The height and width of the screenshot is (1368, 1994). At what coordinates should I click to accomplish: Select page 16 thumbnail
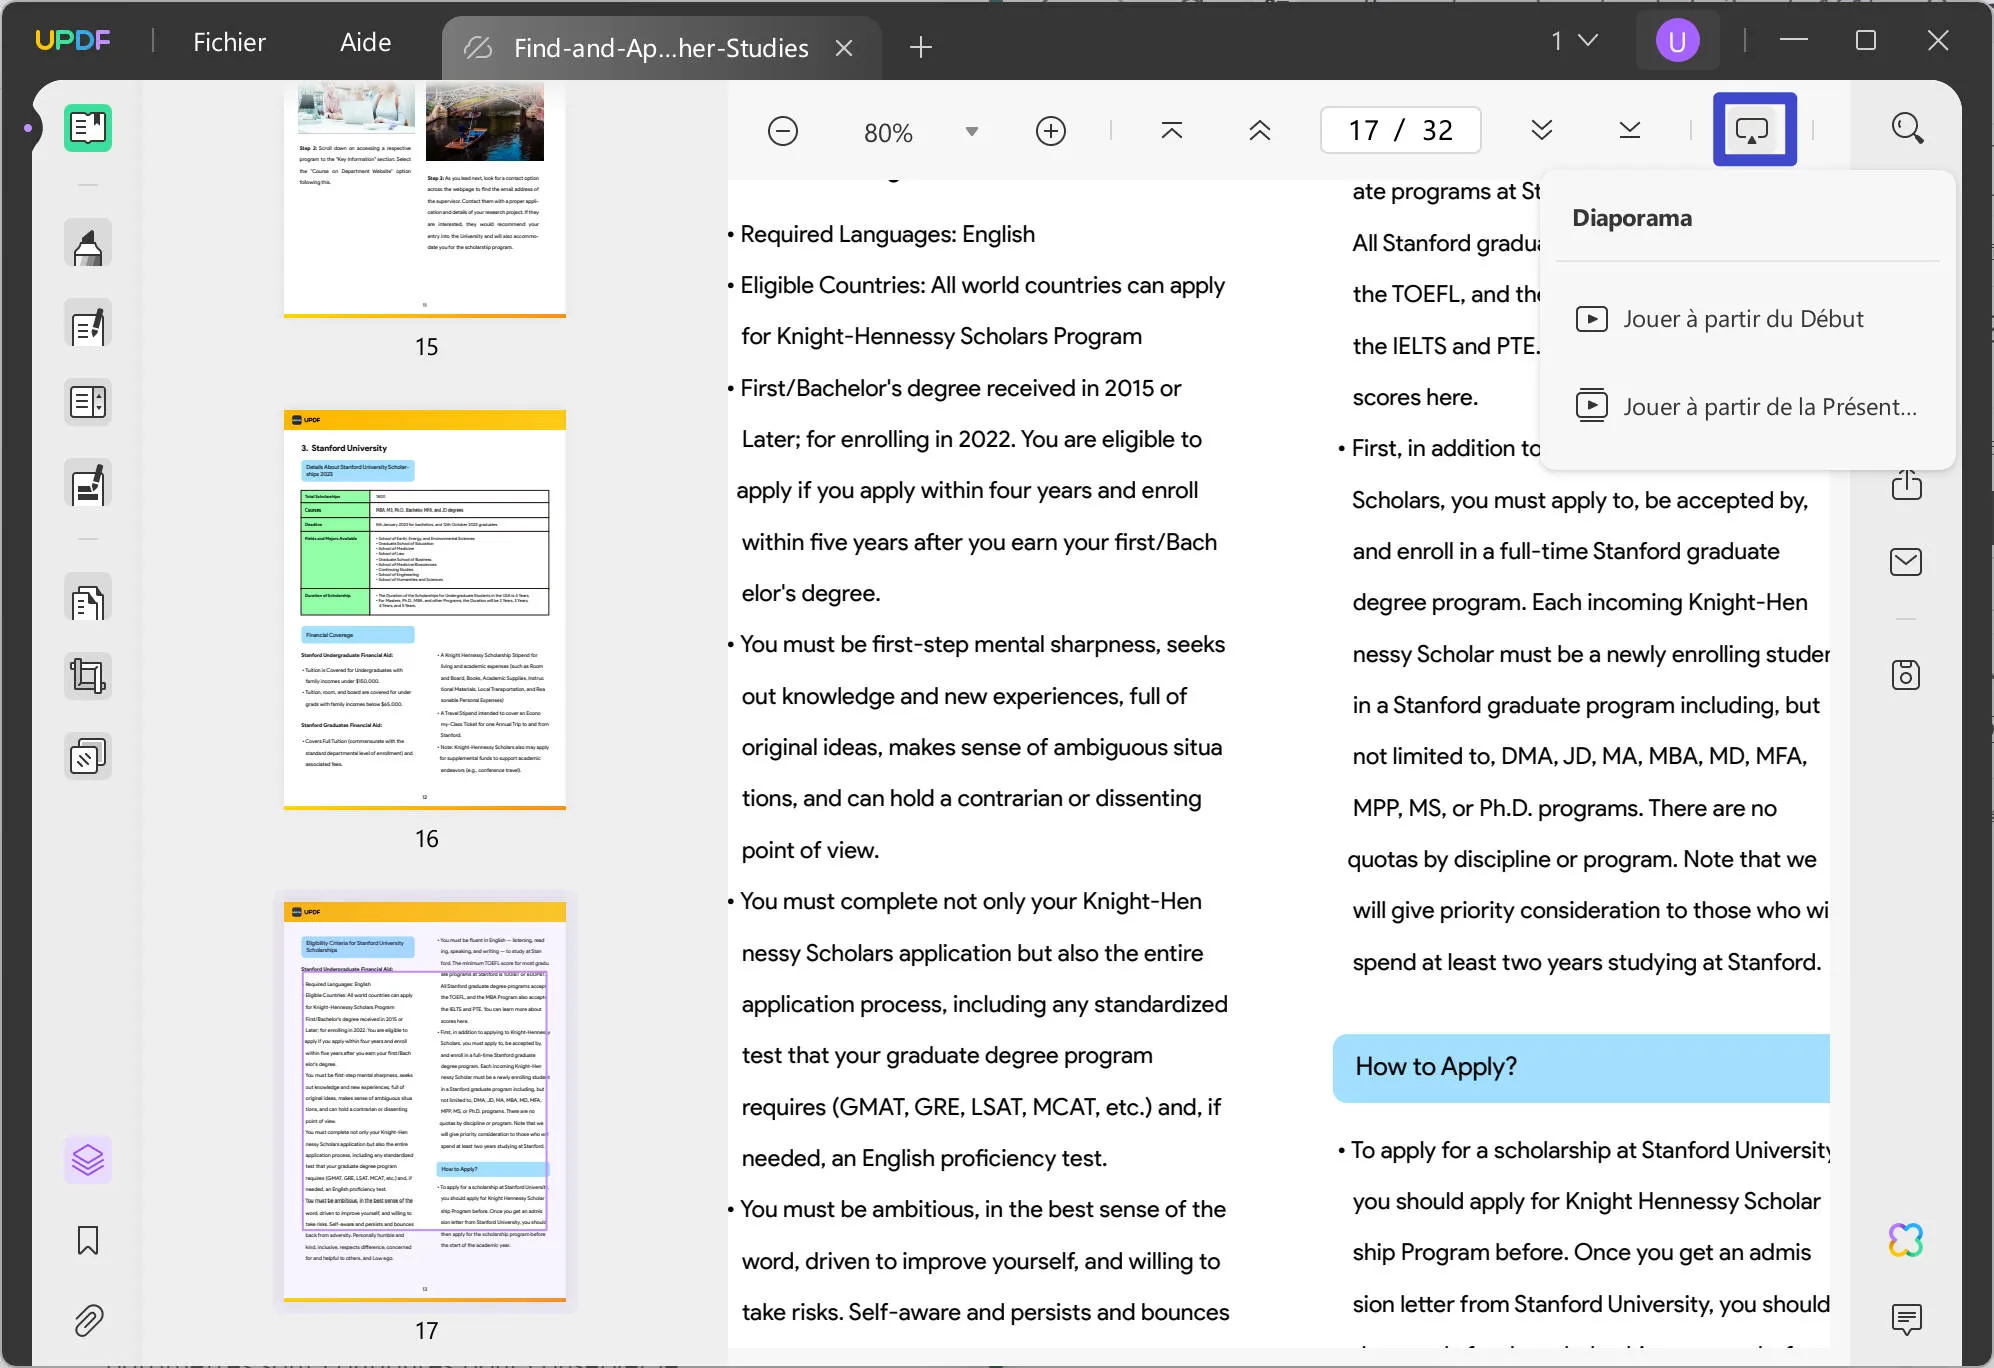coord(425,609)
